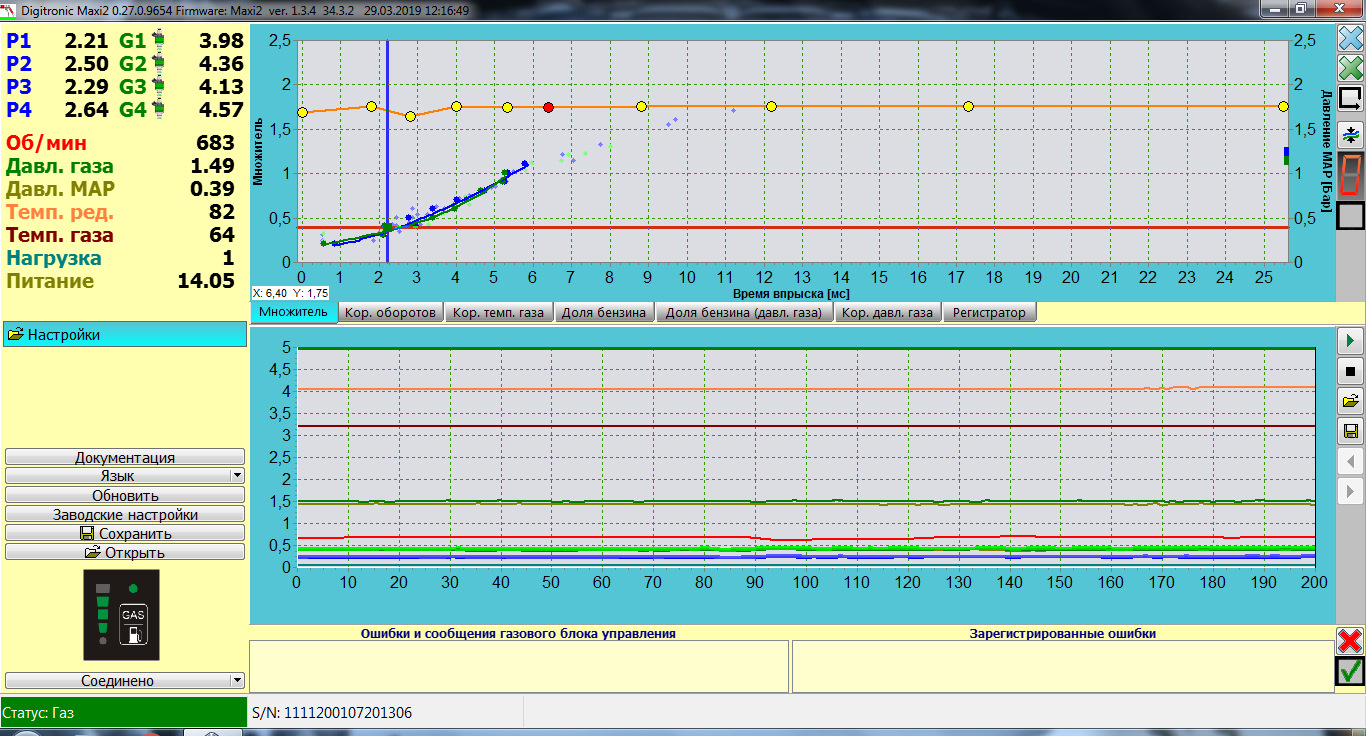Click the Нагрузка label
Screen dimensions: 1366x736
point(53,258)
